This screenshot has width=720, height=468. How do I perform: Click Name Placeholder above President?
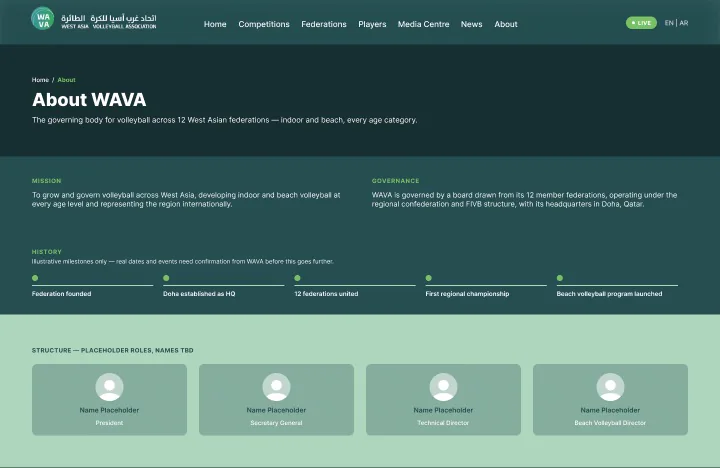tap(109, 410)
